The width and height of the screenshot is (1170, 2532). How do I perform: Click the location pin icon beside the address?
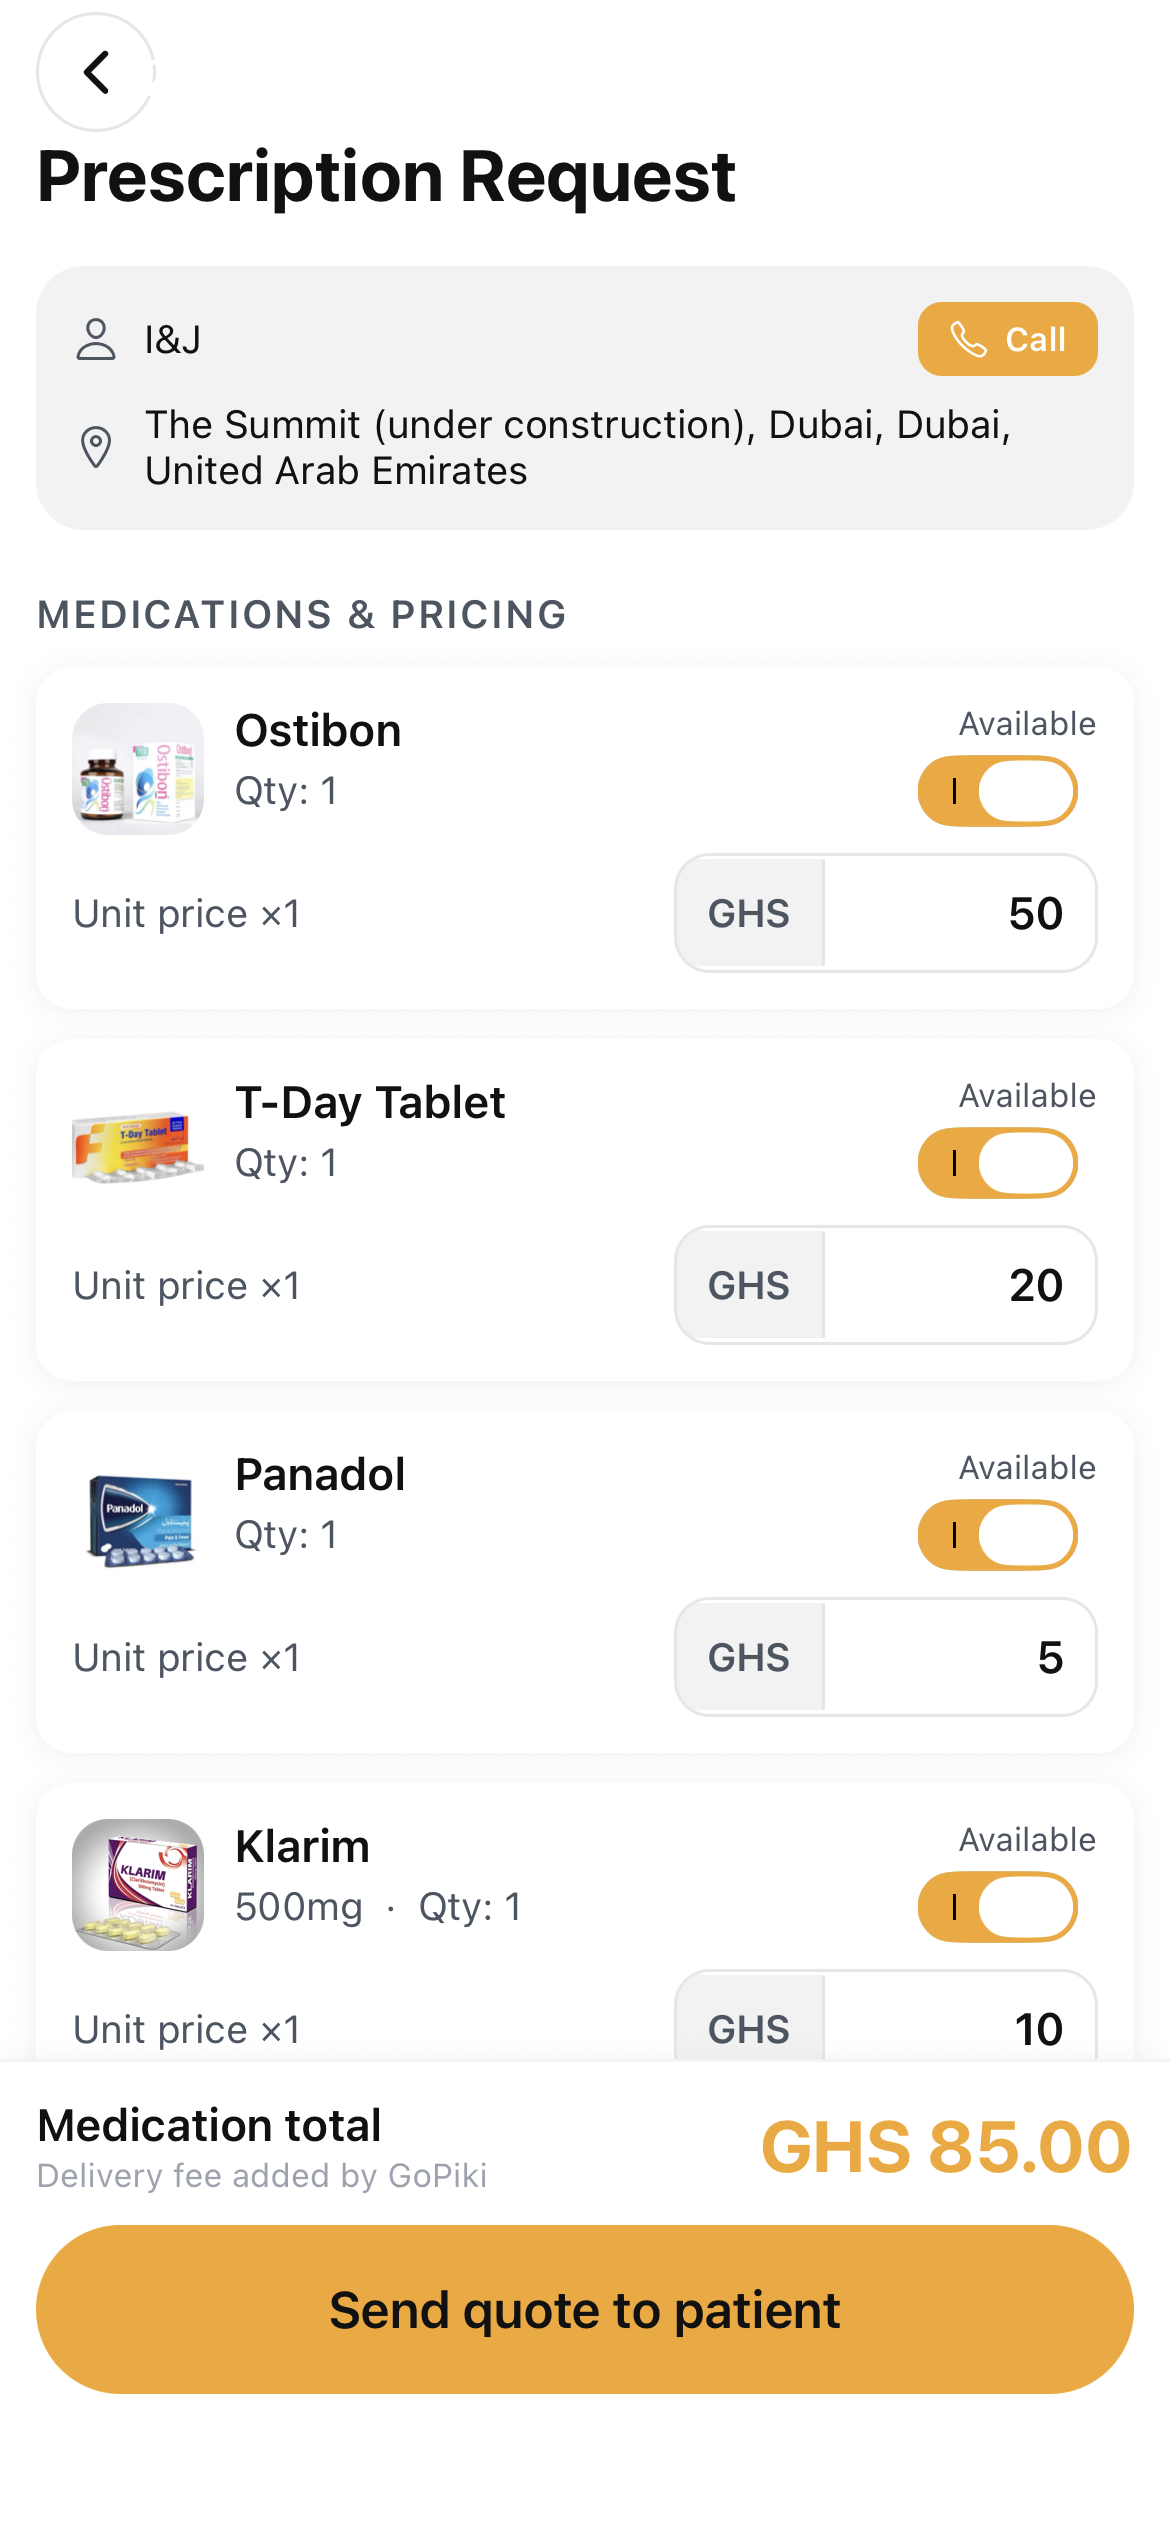click(96, 447)
